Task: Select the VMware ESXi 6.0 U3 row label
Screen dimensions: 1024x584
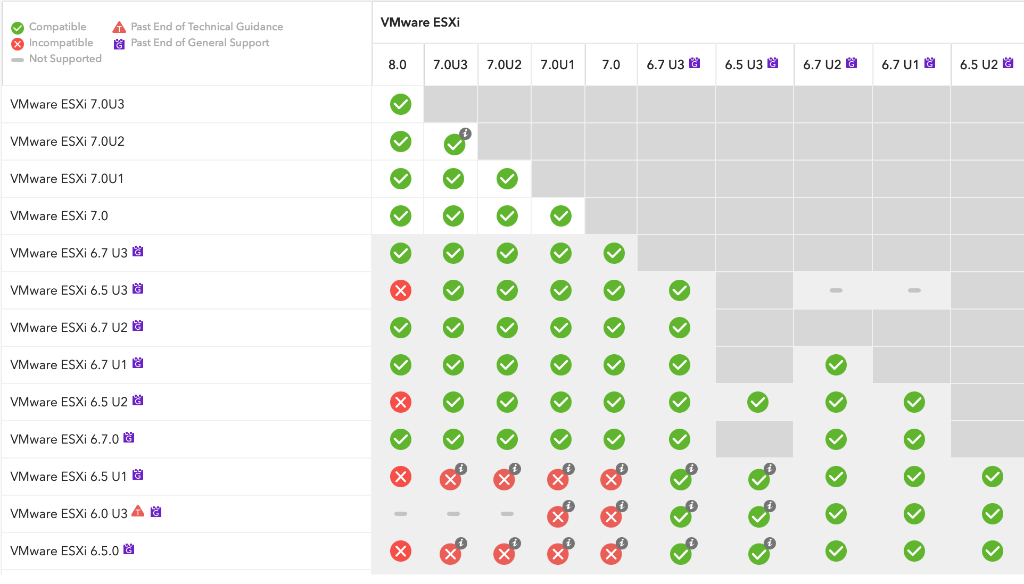Action: [x=69, y=513]
